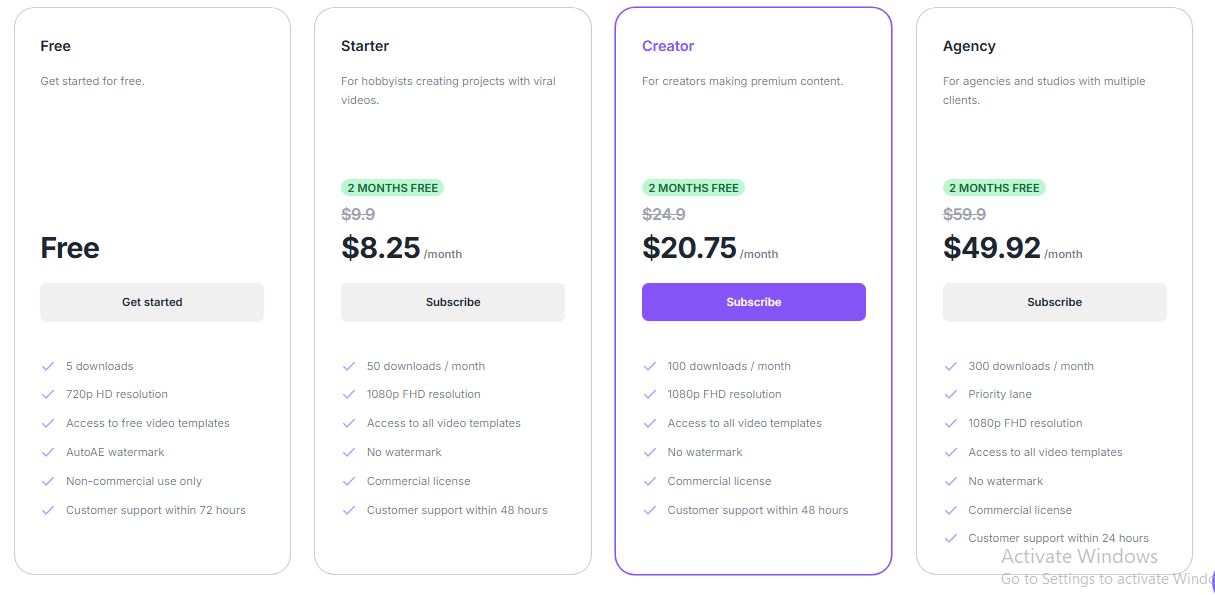Click checkmark next to "AutoAE watermark"
This screenshot has width=1215, height=595.
(x=48, y=452)
